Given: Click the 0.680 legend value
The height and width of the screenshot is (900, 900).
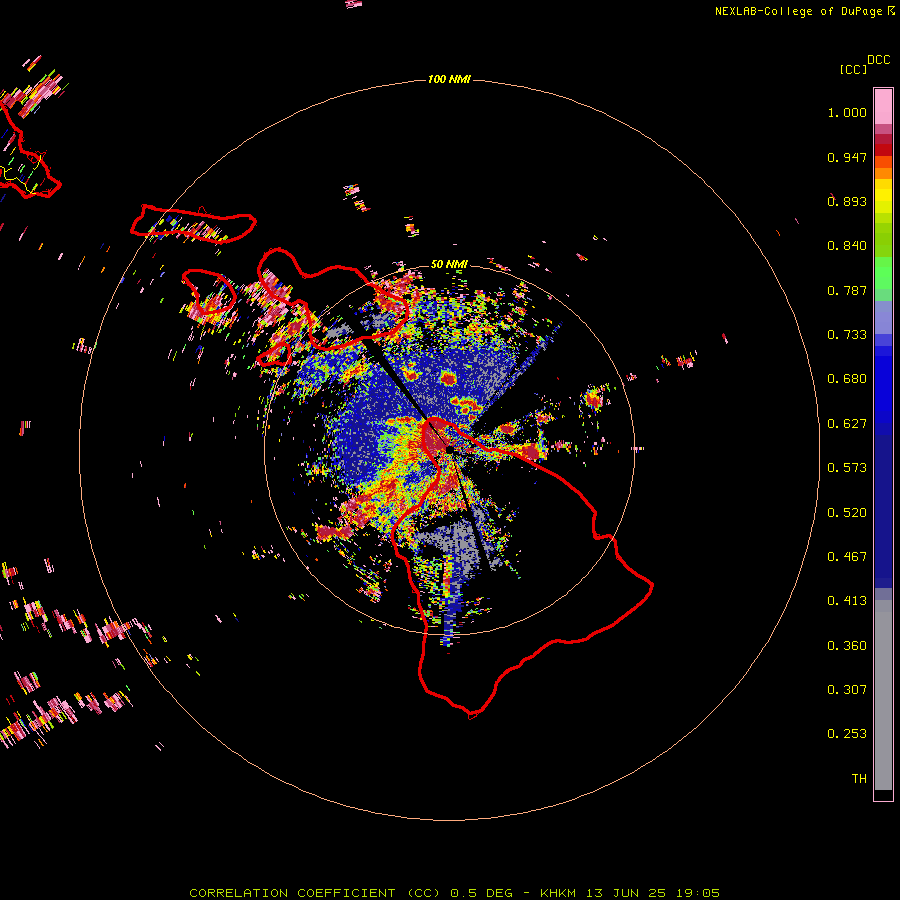Looking at the screenshot, I should coord(847,379).
